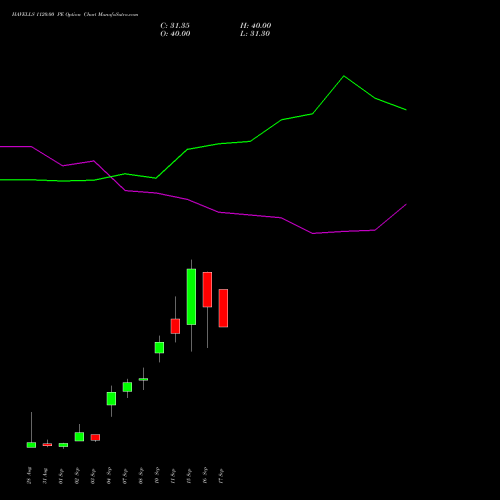Select the green candle above 28 Aug
The width and height of the screenshot is (500, 500).
31,445
